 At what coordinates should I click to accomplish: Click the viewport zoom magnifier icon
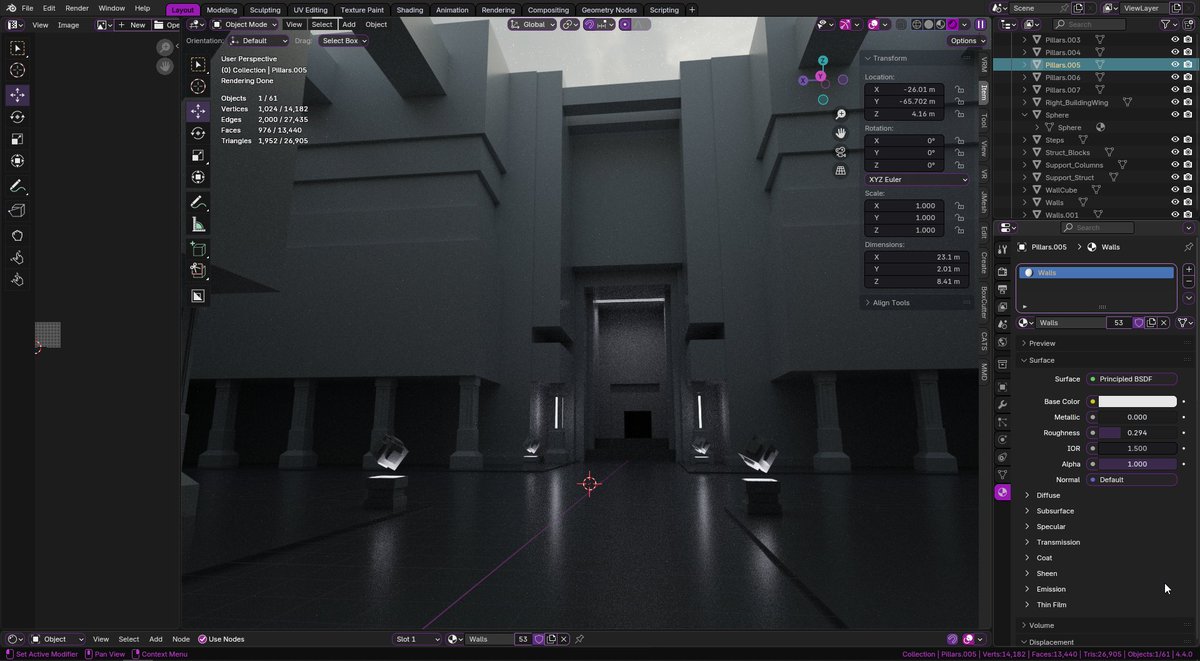[841, 115]
